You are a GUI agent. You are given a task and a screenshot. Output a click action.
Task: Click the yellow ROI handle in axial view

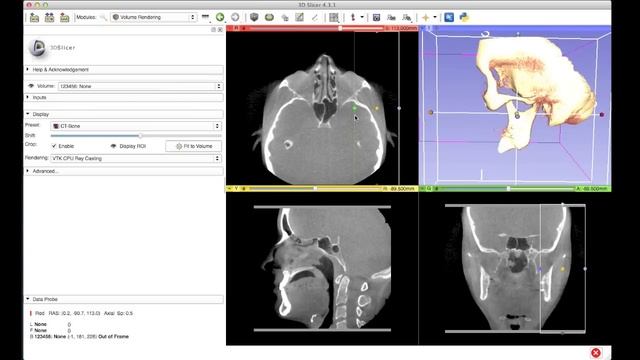(377, 108)
